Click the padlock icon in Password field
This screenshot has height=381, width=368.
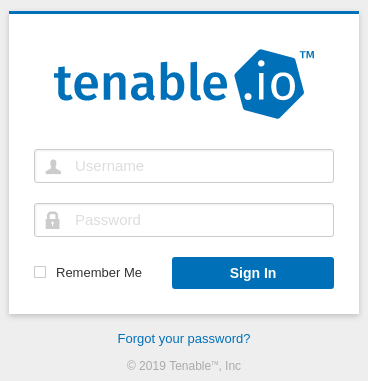pyautogui.click(x=53, y=220)
